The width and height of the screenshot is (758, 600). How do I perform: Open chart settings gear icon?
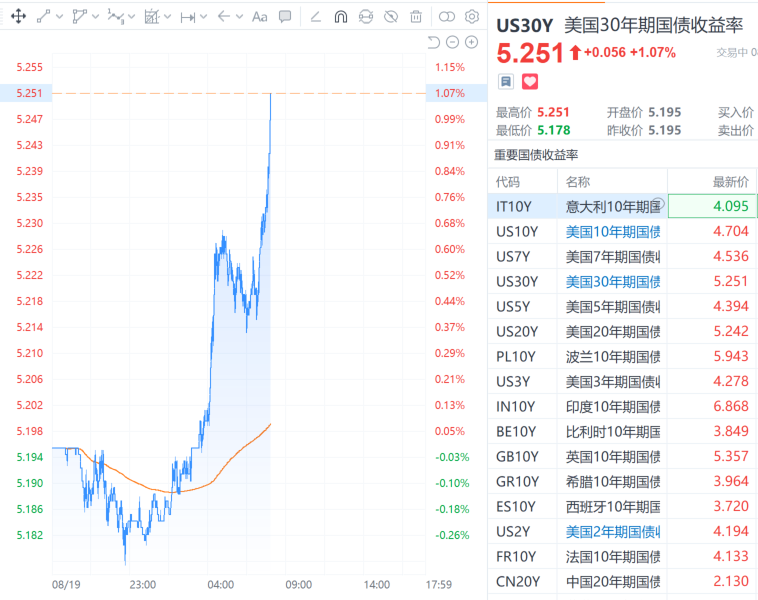(x=472, y=17)
